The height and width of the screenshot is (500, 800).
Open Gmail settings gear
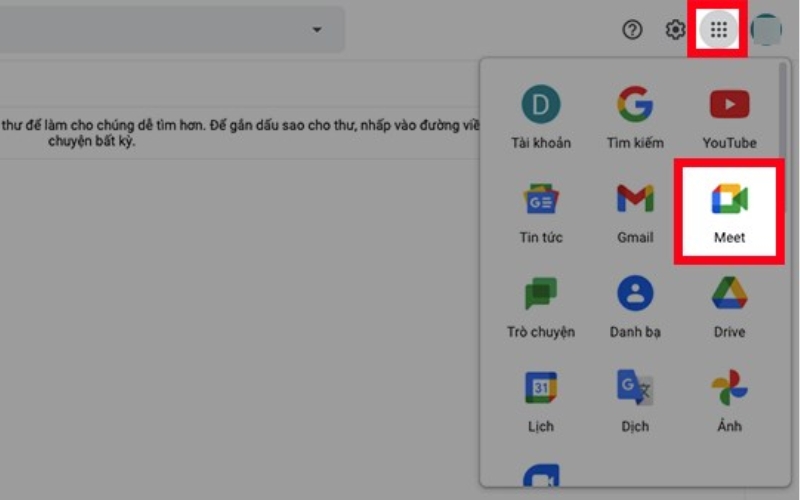pos(675,30)
